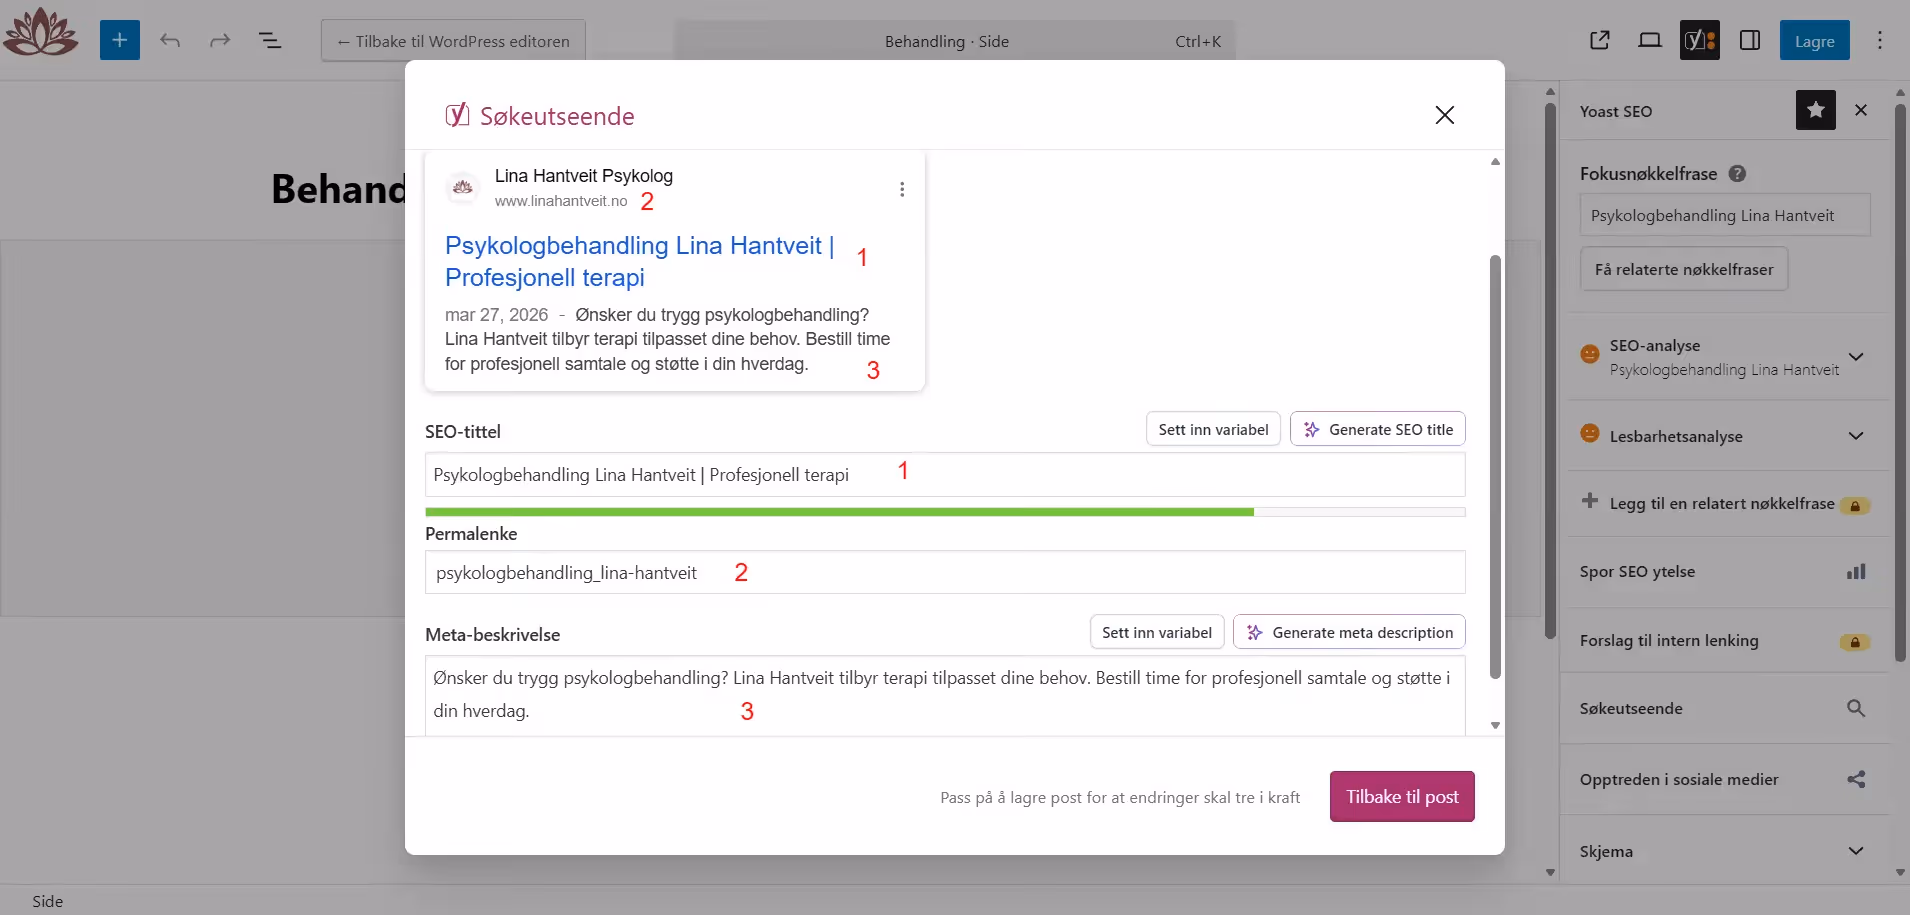This screenshot has width=1910, height=915.
Task: Click the Tilbake til post button
Action: (1402, 797)
